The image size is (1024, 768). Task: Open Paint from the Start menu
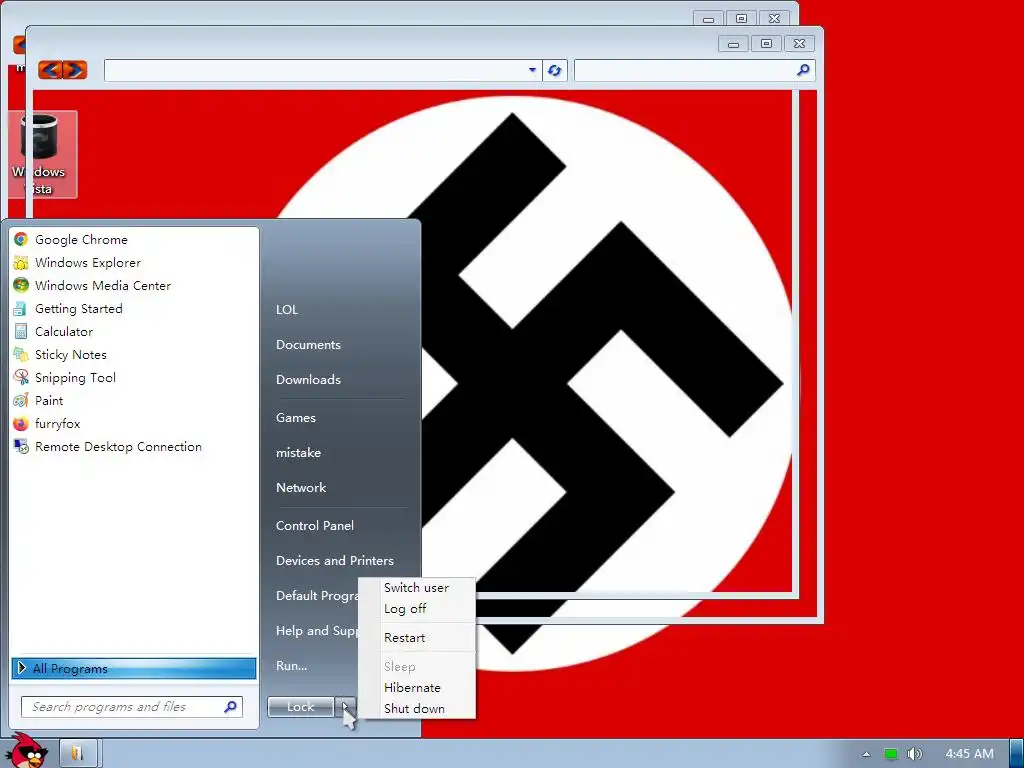click(x=49, y=400)
